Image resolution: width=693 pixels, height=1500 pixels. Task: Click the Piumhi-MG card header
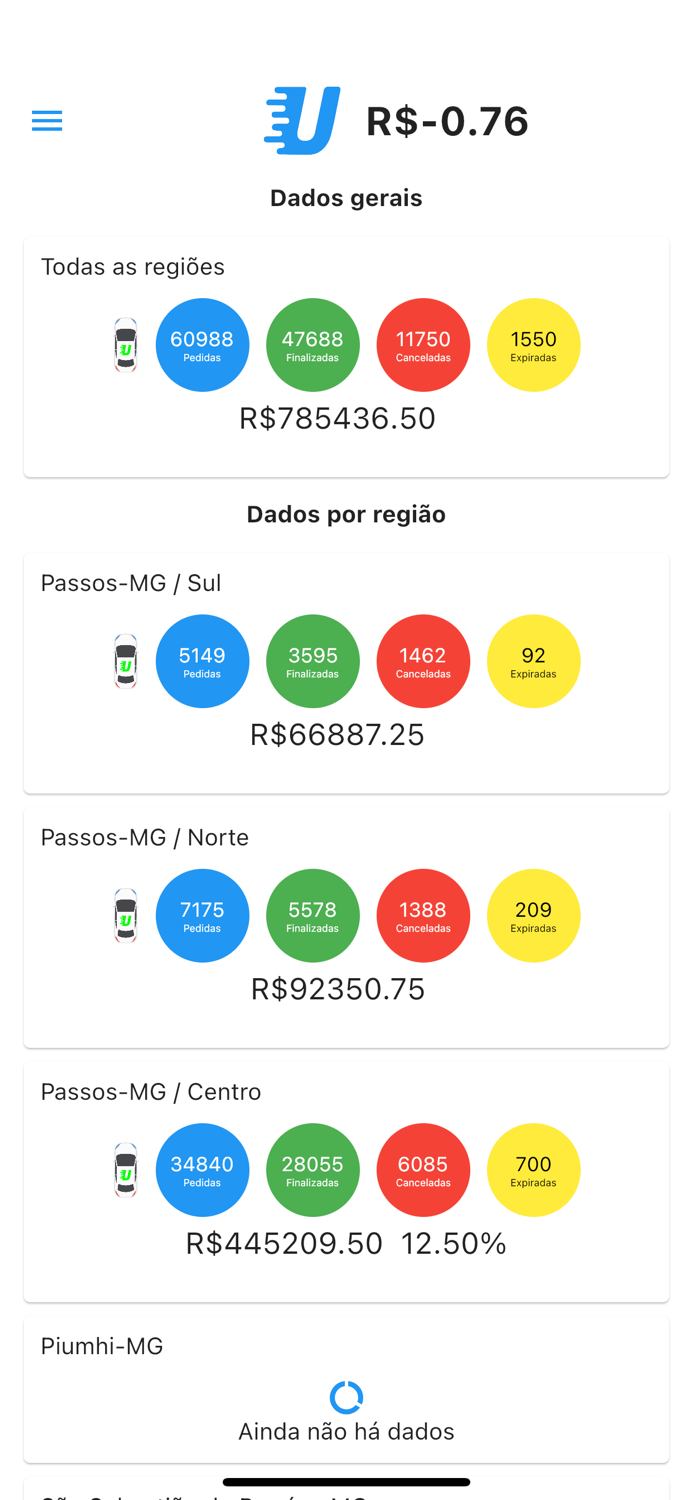point(101,1346)
